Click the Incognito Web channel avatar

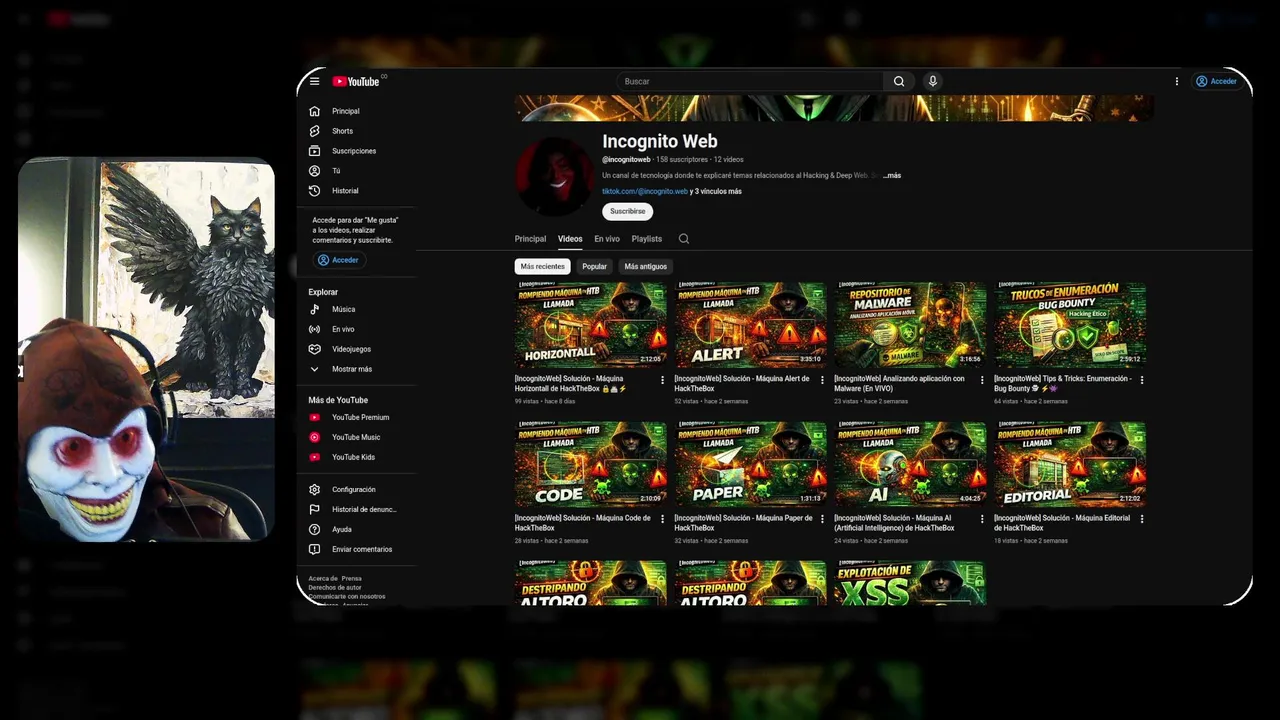[554, 176]
